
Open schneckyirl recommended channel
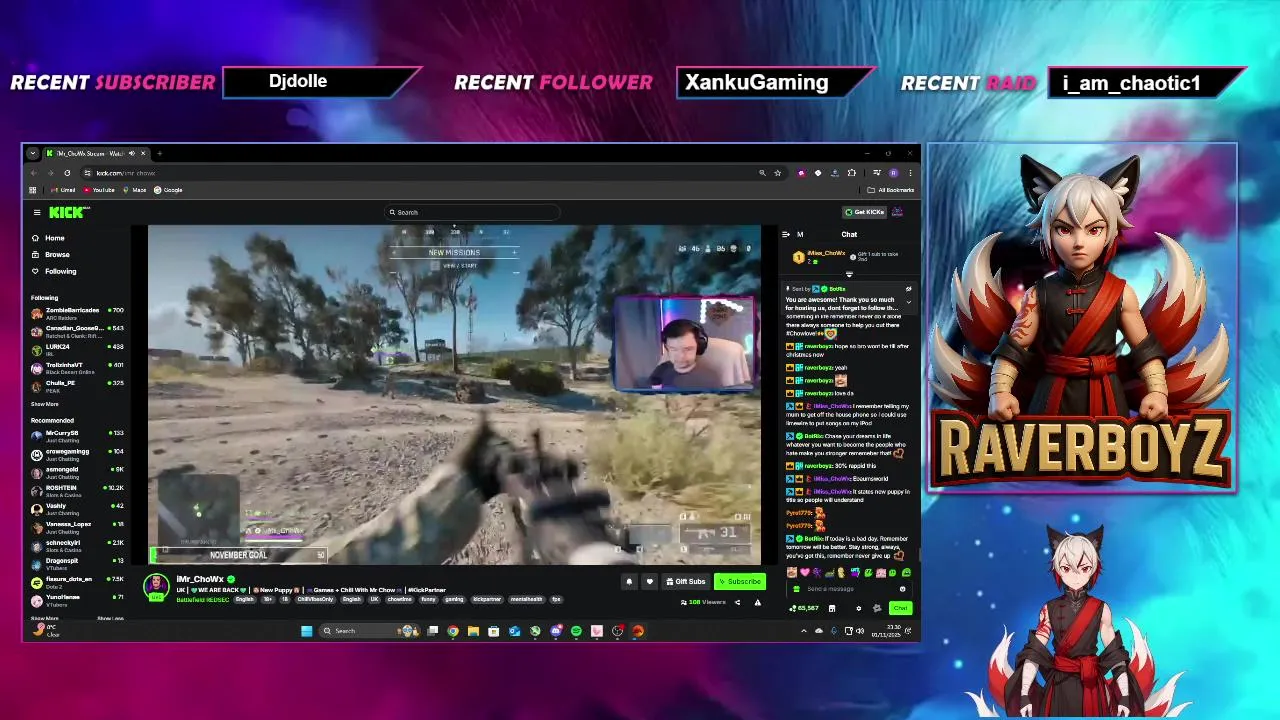77,544
